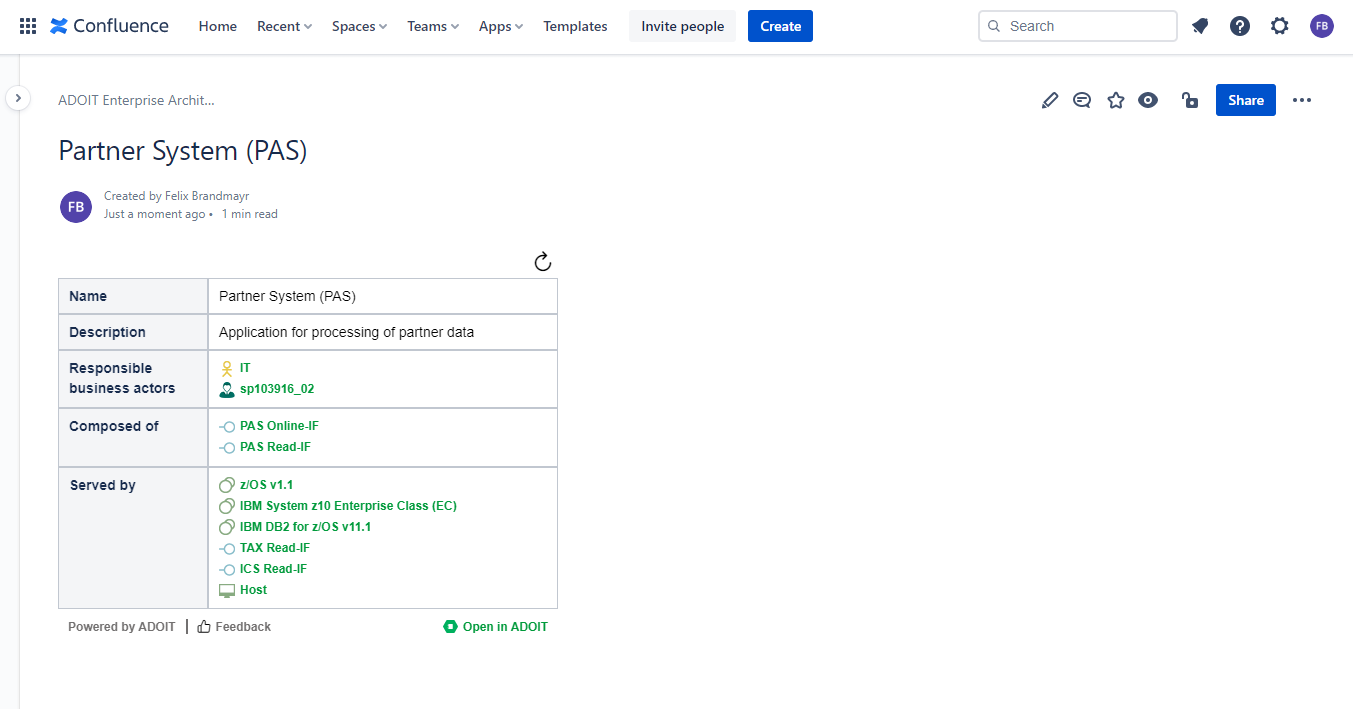Open the more actions ellipsis menu
Viewport: 1353px width, 709px height.
(1301, 100)
